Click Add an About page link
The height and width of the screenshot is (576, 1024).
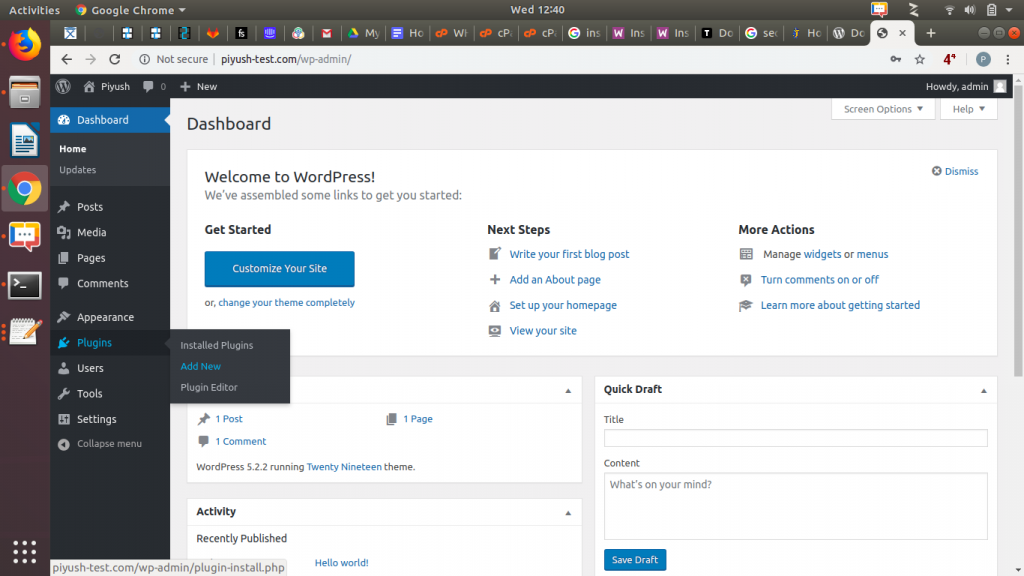(555, 280)
